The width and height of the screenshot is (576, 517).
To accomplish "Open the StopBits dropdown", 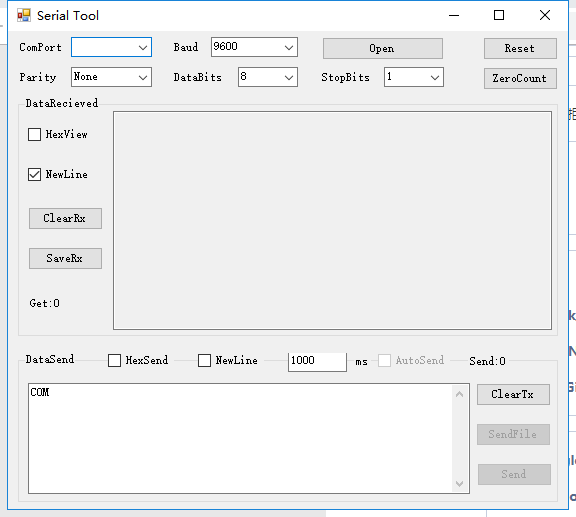I will [414, 77].
